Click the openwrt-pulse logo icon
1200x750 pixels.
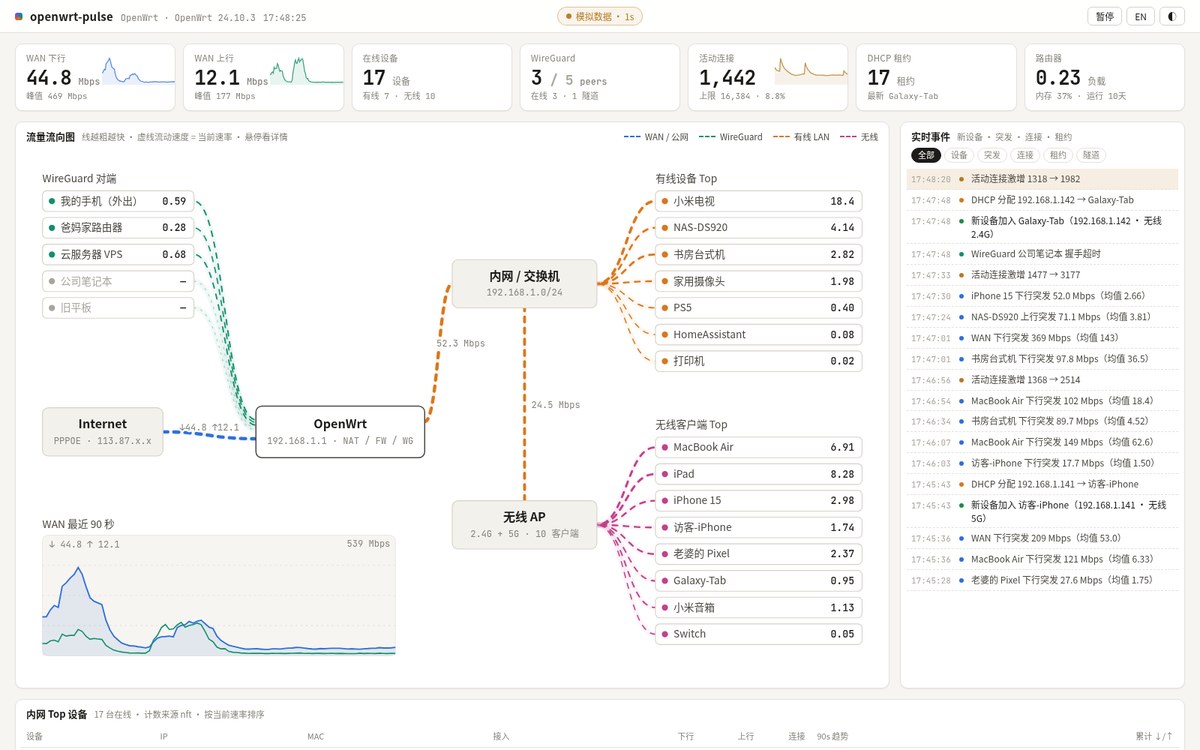pos(18,17)
